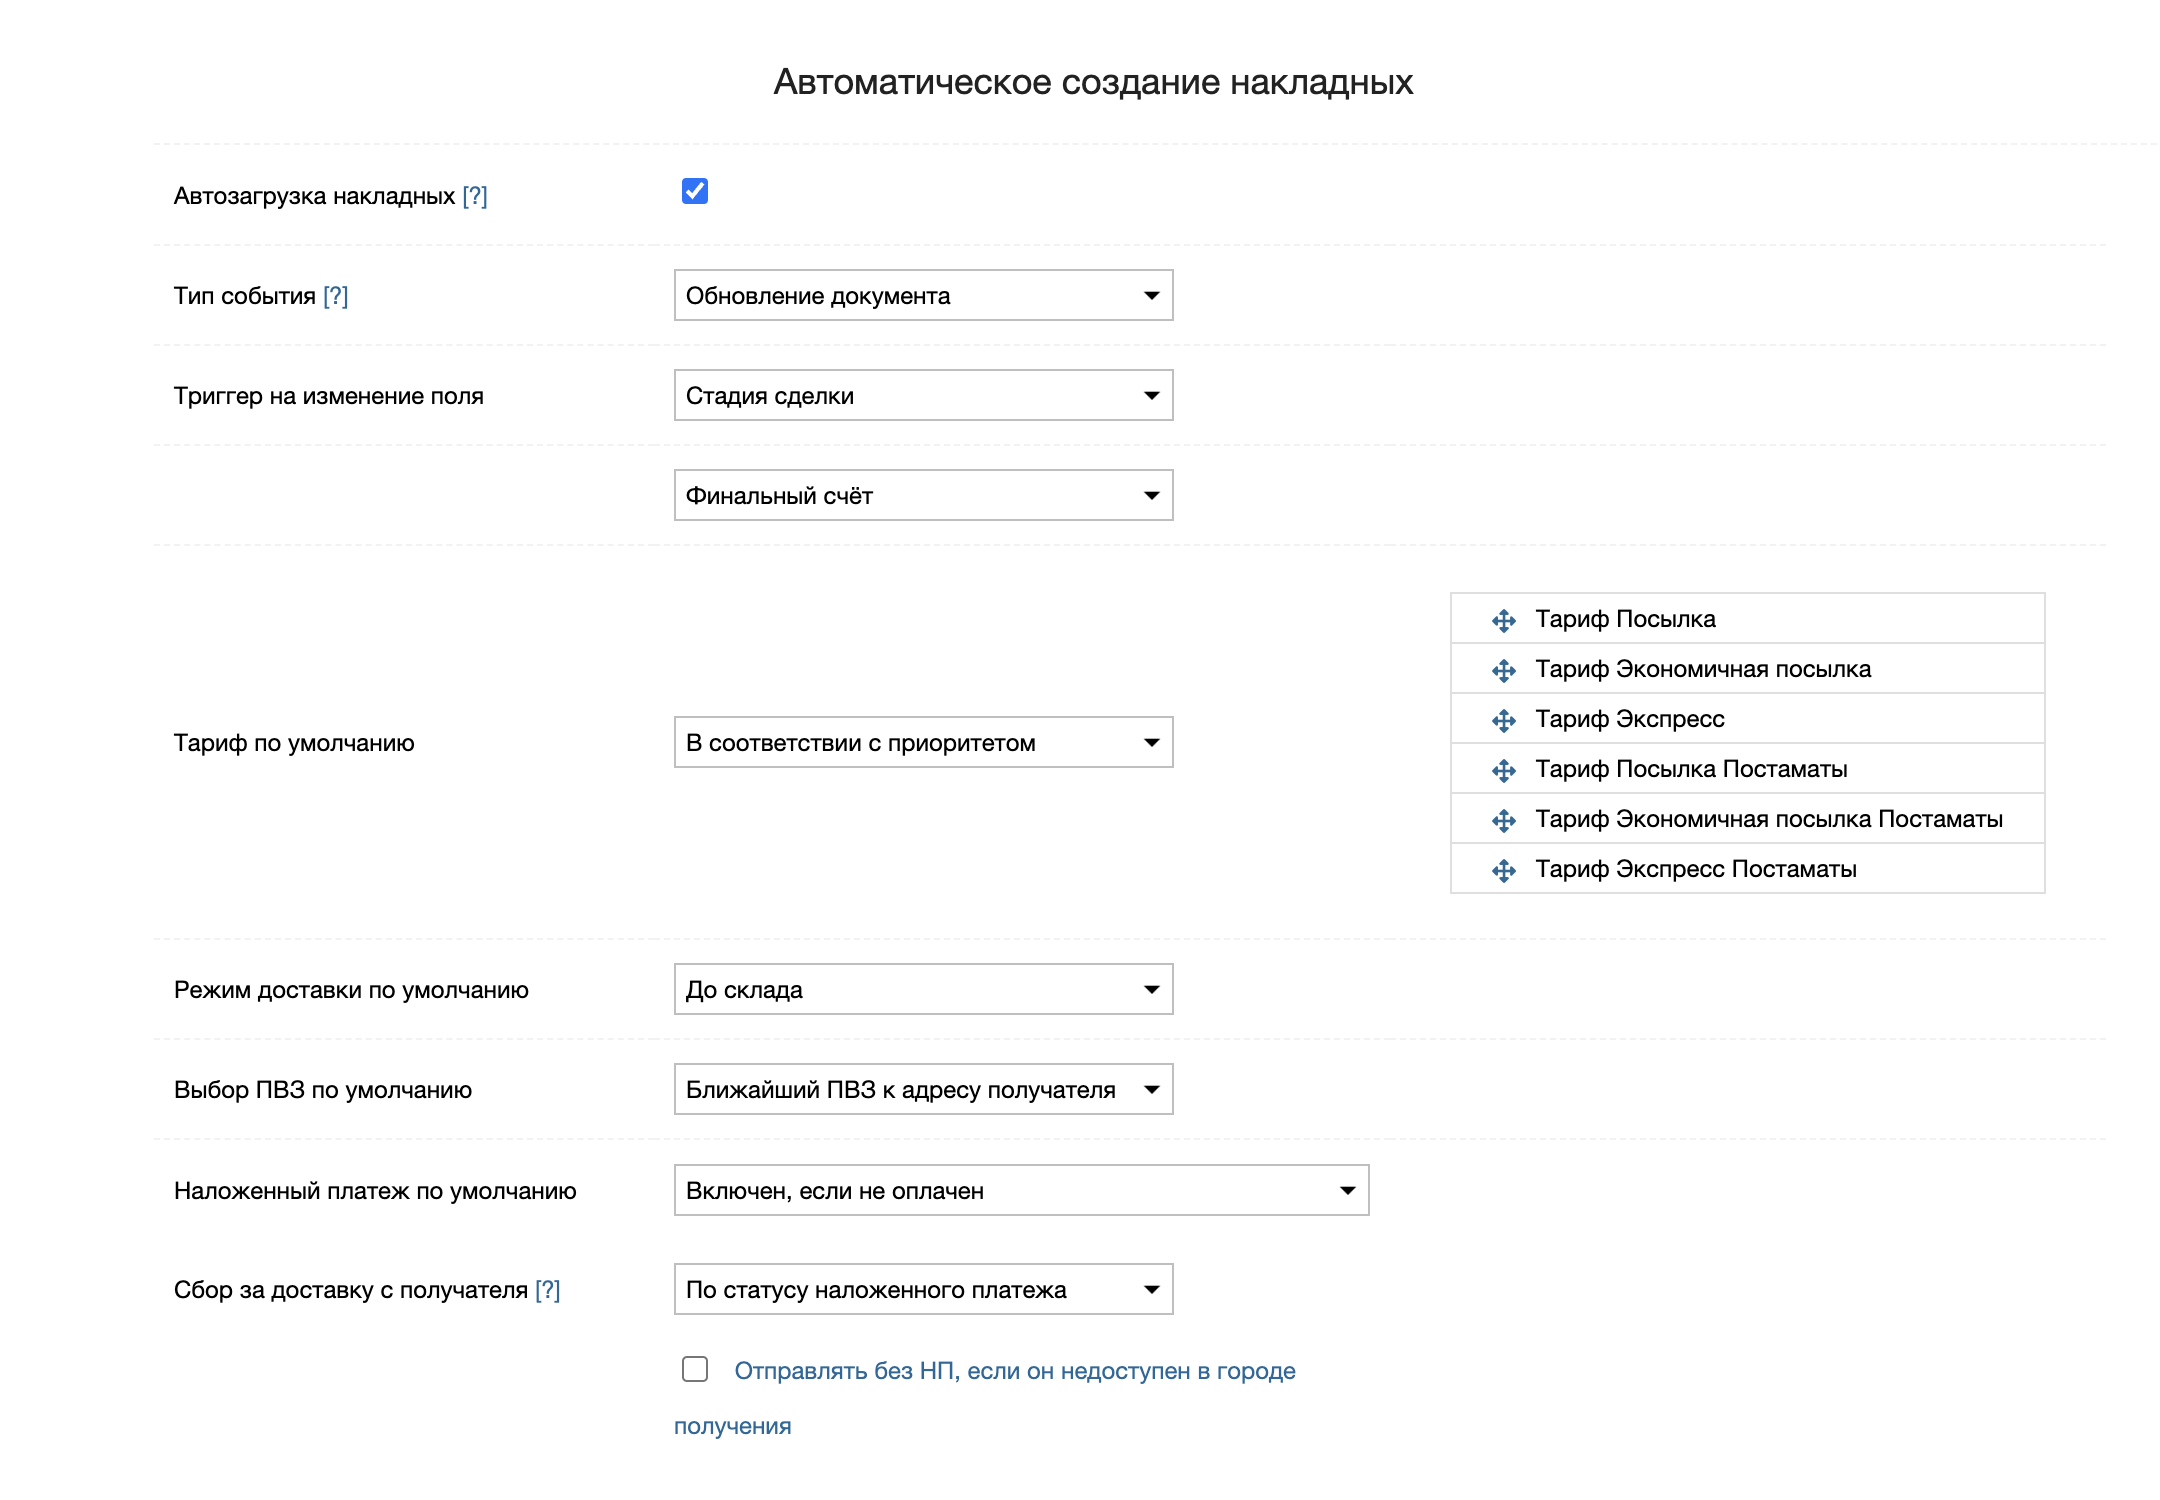Click drag handle beside Тариф Экономичная посылка

(1503, 671)
